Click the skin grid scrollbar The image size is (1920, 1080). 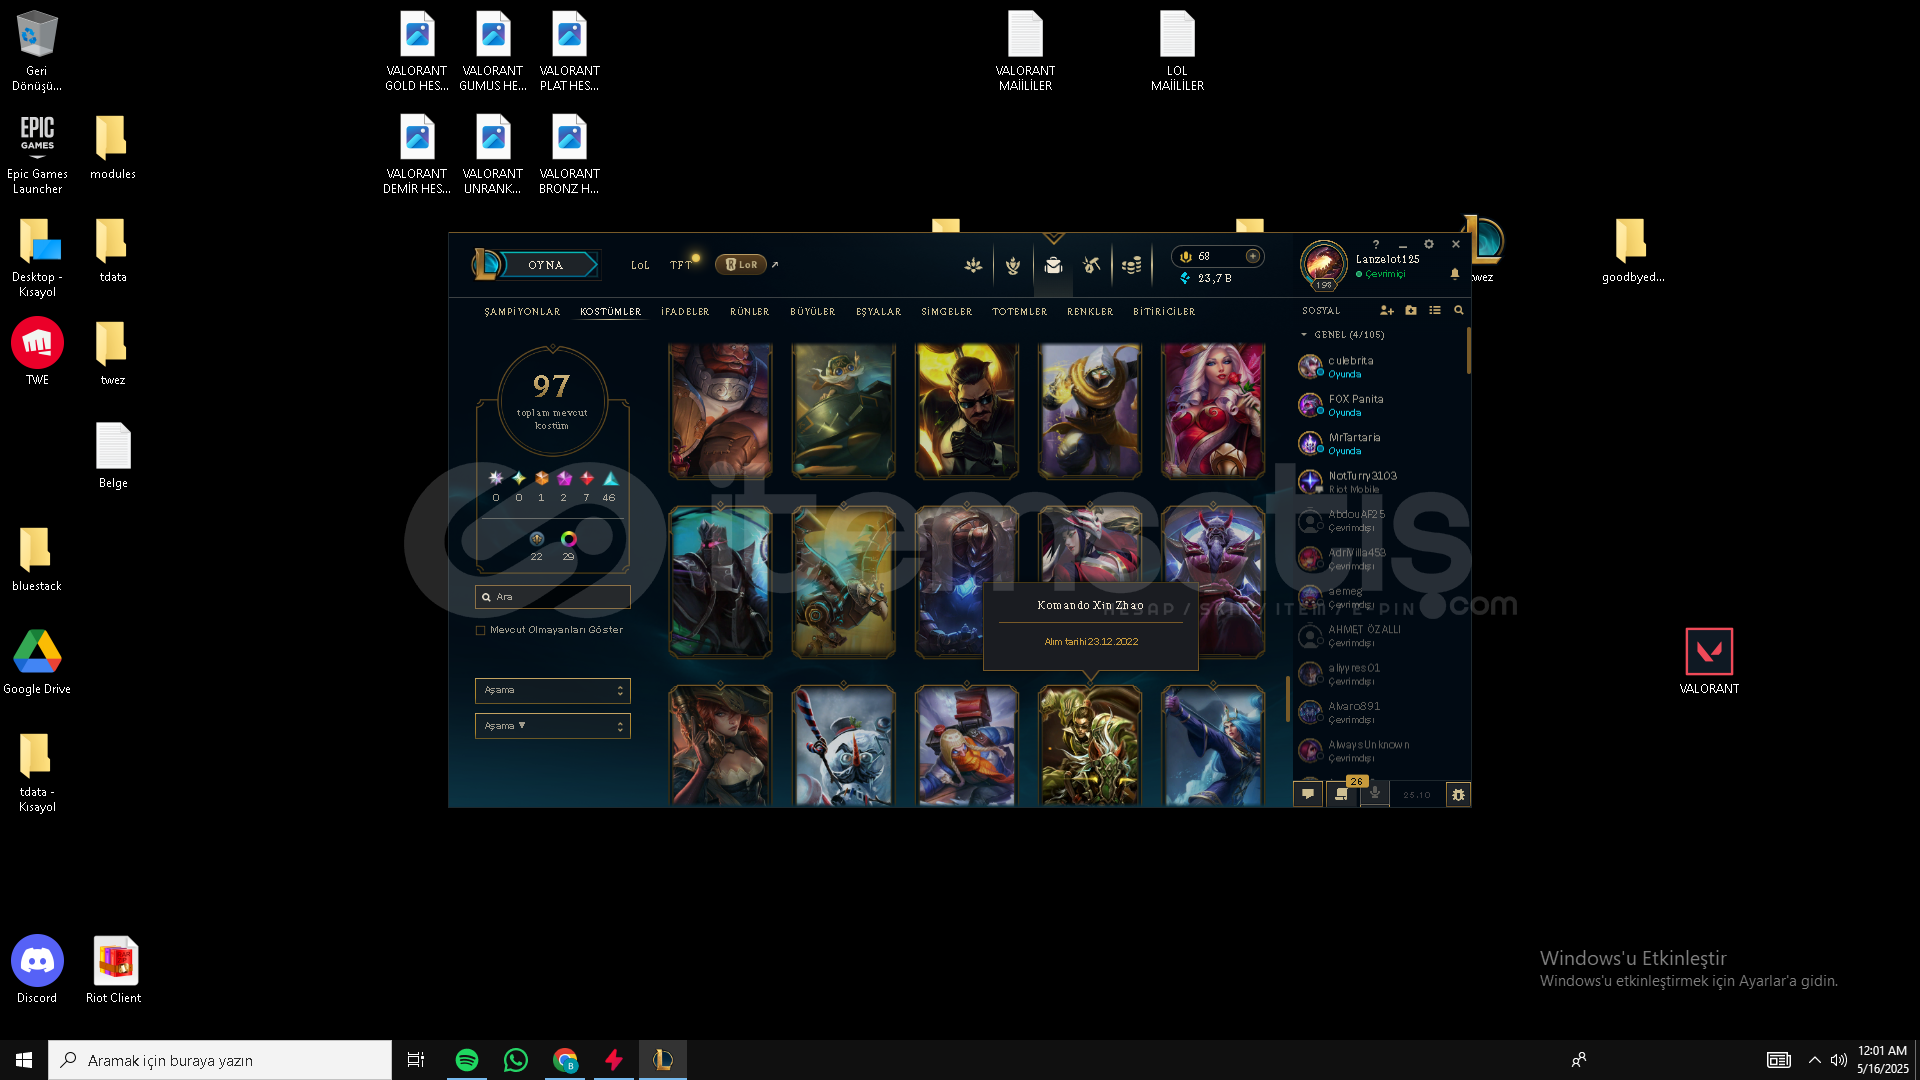tap(1287, 699)
